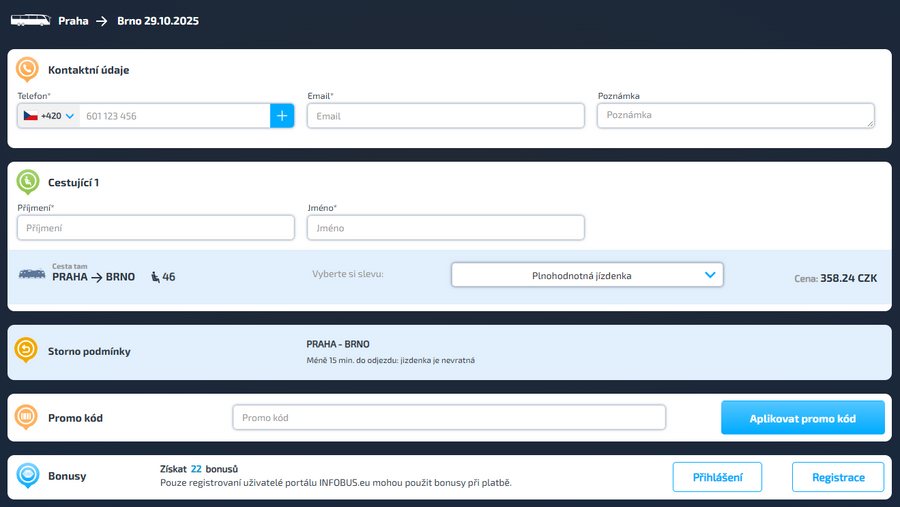
Task: Click the Přihlášení login button
Action: [x=717, y=477]
